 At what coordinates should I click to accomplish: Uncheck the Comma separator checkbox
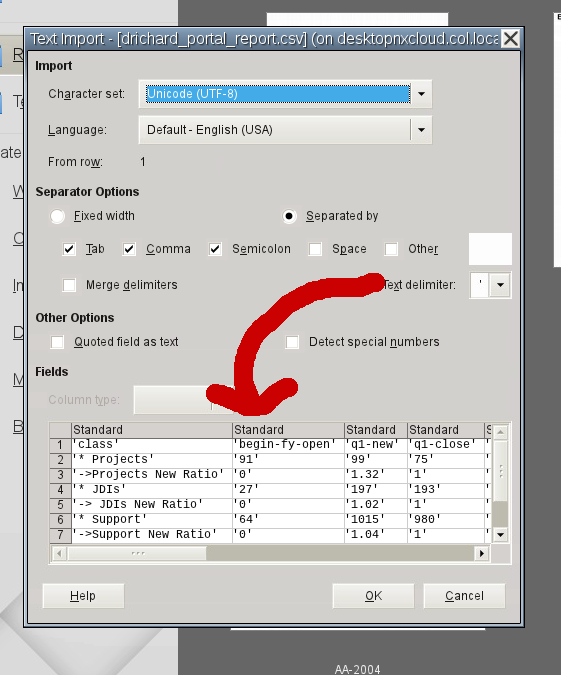(x=129, y=249)
